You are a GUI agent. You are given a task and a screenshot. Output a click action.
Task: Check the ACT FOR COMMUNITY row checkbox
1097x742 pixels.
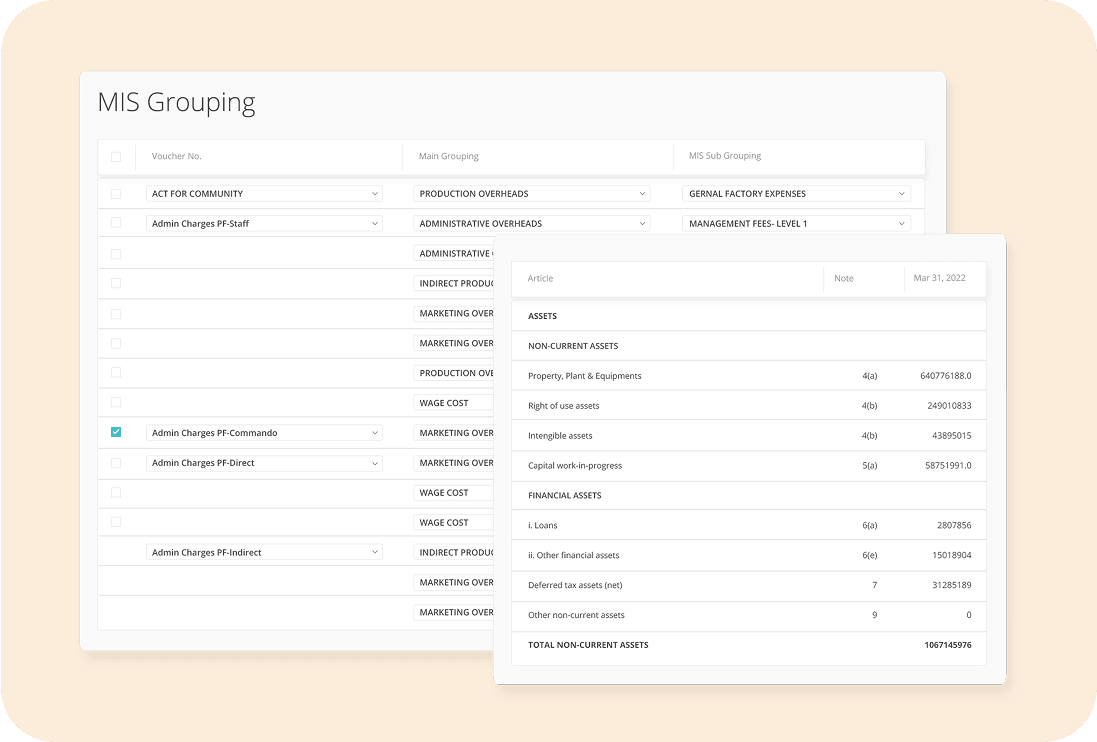pos(116,194)
